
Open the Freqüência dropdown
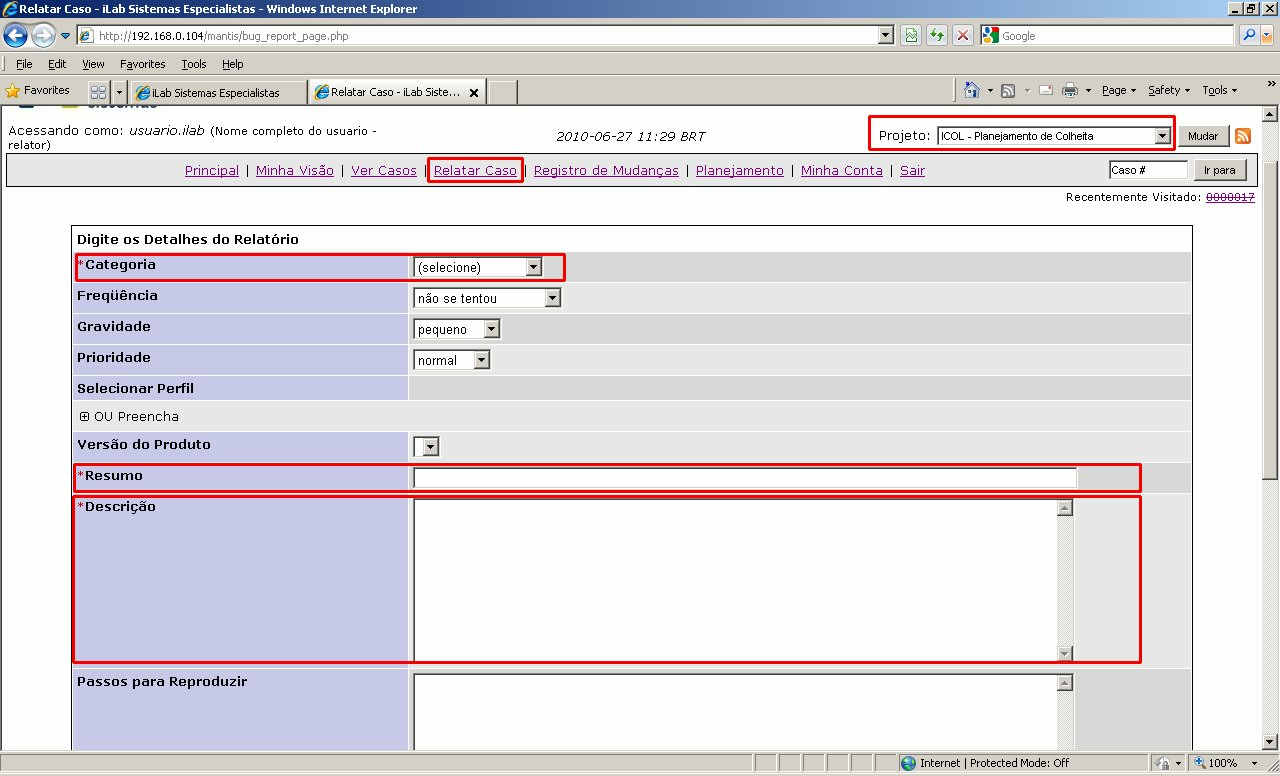pyautogui.click(x=487, y=298)
